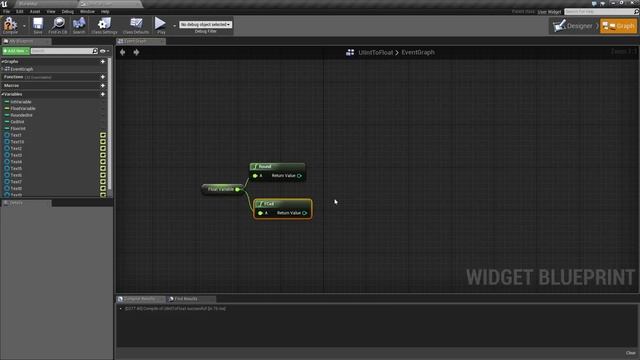This screenshot has height=360, width=640.
Task: Select the CeilInt variable
Action: [17, 122]
